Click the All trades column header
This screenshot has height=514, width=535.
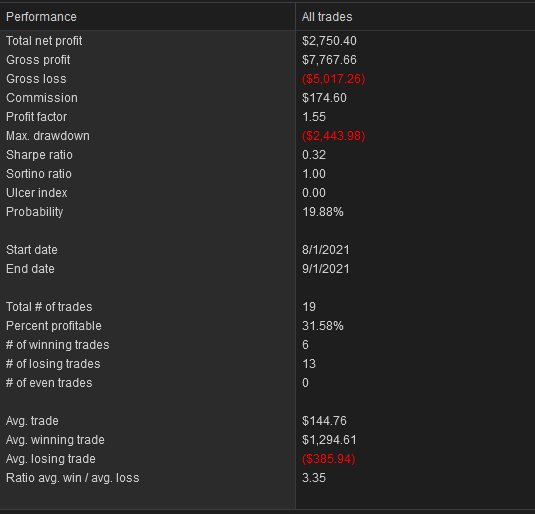415,17
